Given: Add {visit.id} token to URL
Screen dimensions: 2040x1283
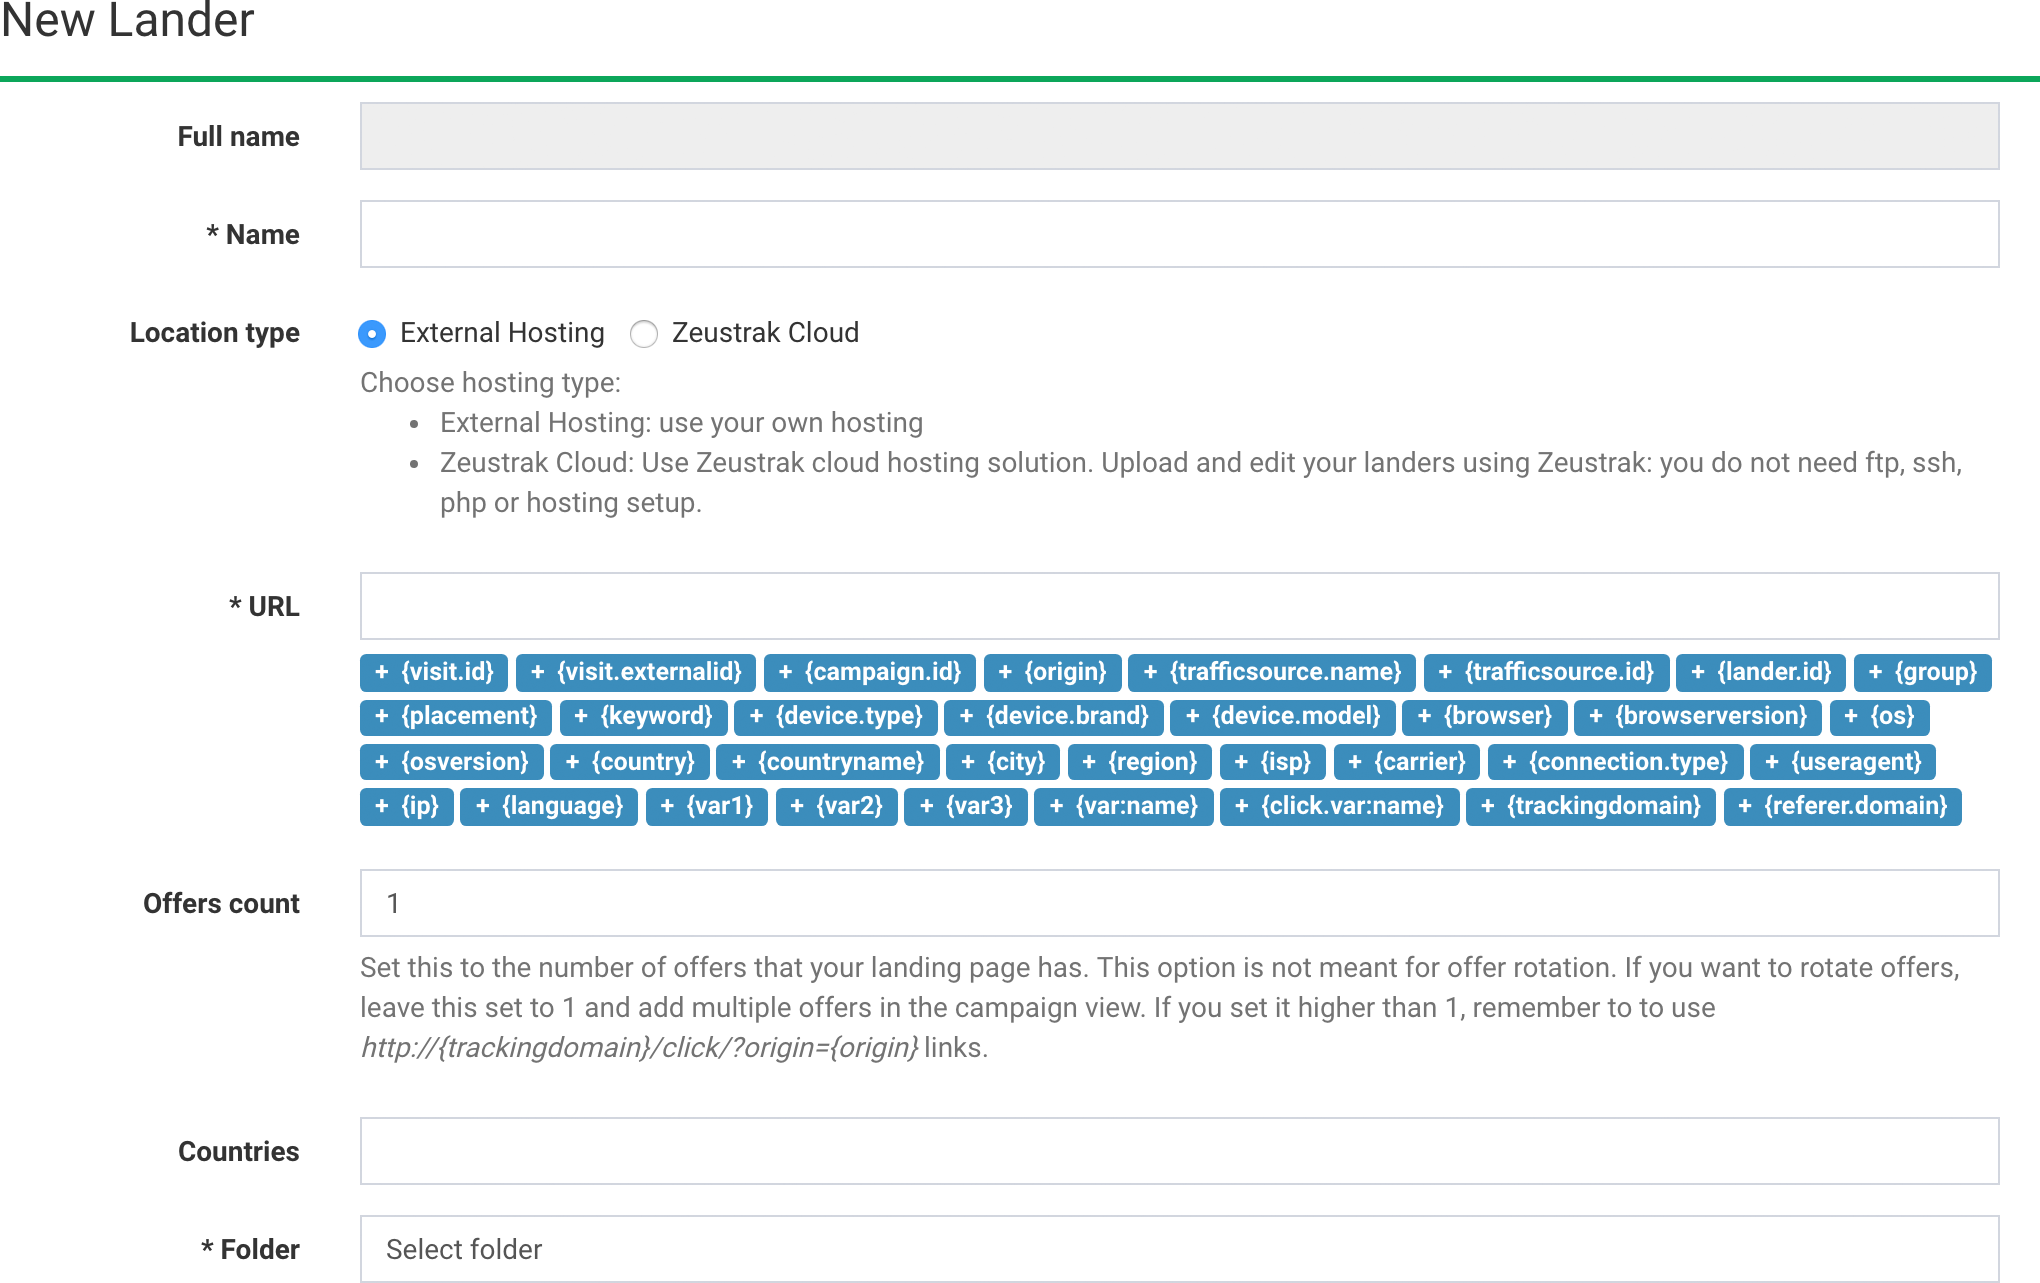Looking at the screenshot, I should click(x=434, y=672).
